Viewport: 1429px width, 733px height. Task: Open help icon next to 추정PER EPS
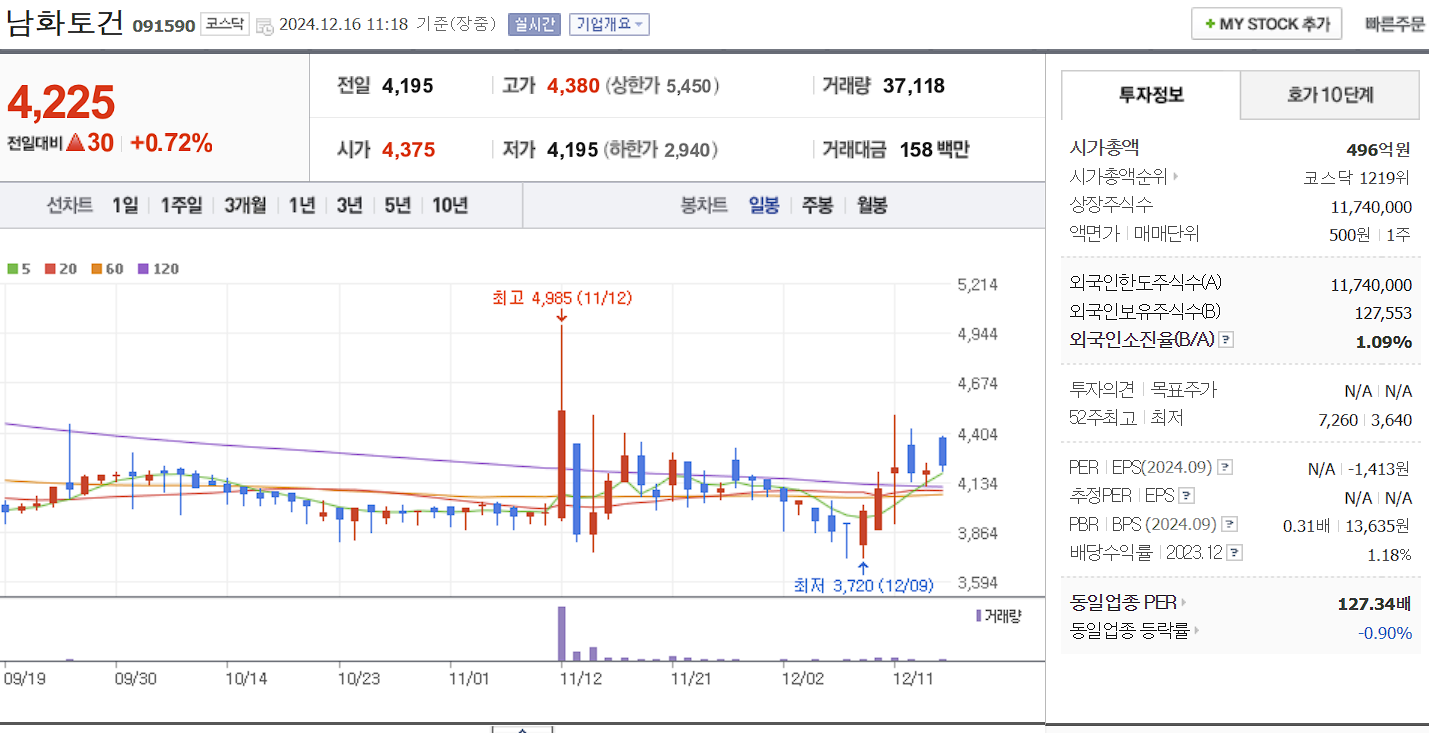pos(1186,495)
